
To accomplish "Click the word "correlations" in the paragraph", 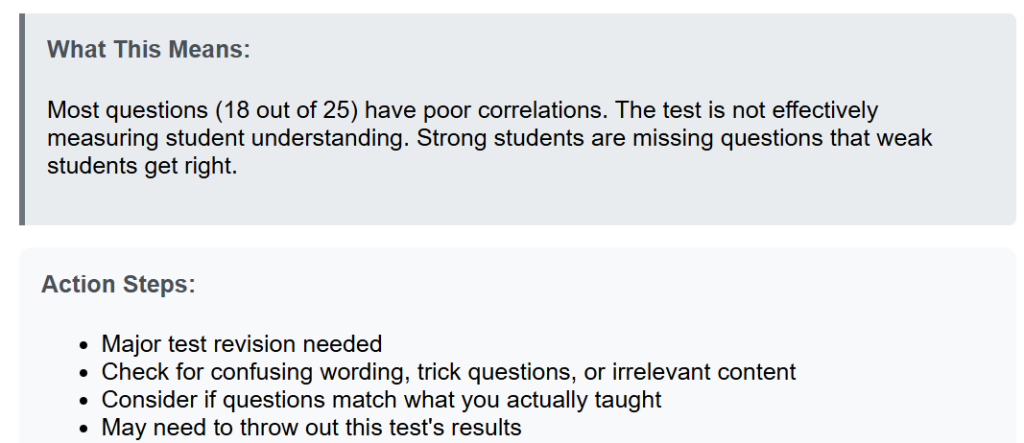I will (542, 110).
